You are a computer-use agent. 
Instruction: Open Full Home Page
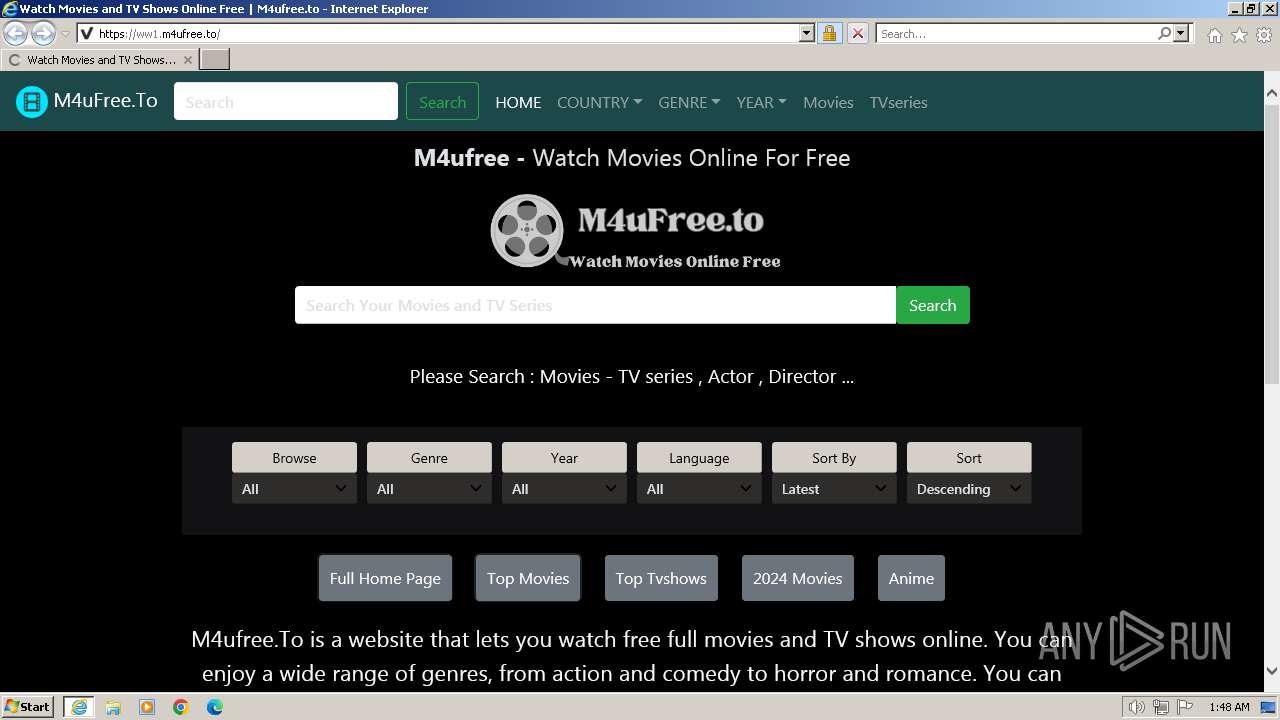(x=385, y=578)
